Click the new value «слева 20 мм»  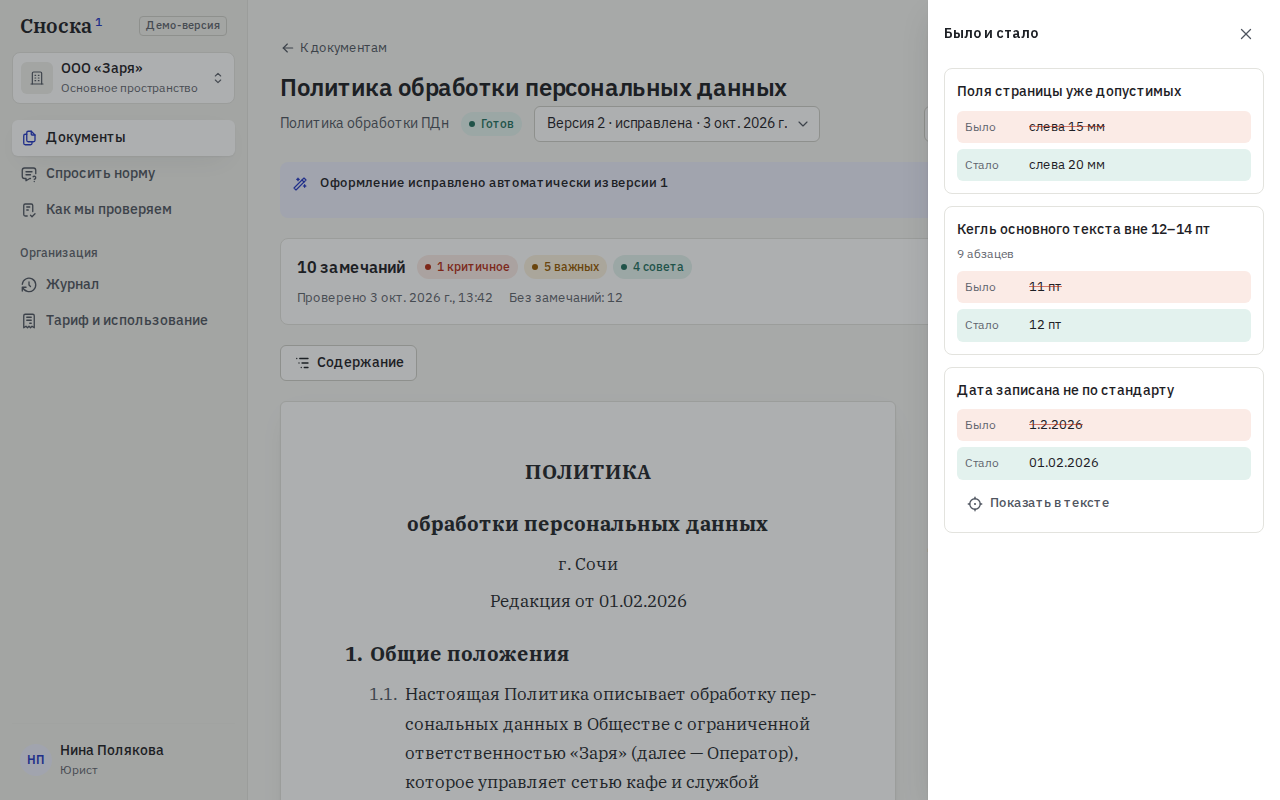pyautogui.click(x=1067, y=165)
